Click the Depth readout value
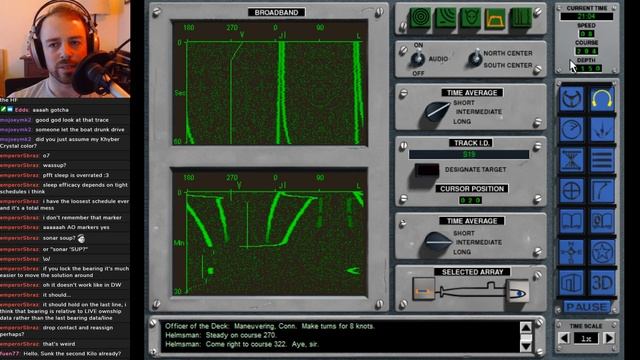Screen dimensions: 640x360 (588, 68)
